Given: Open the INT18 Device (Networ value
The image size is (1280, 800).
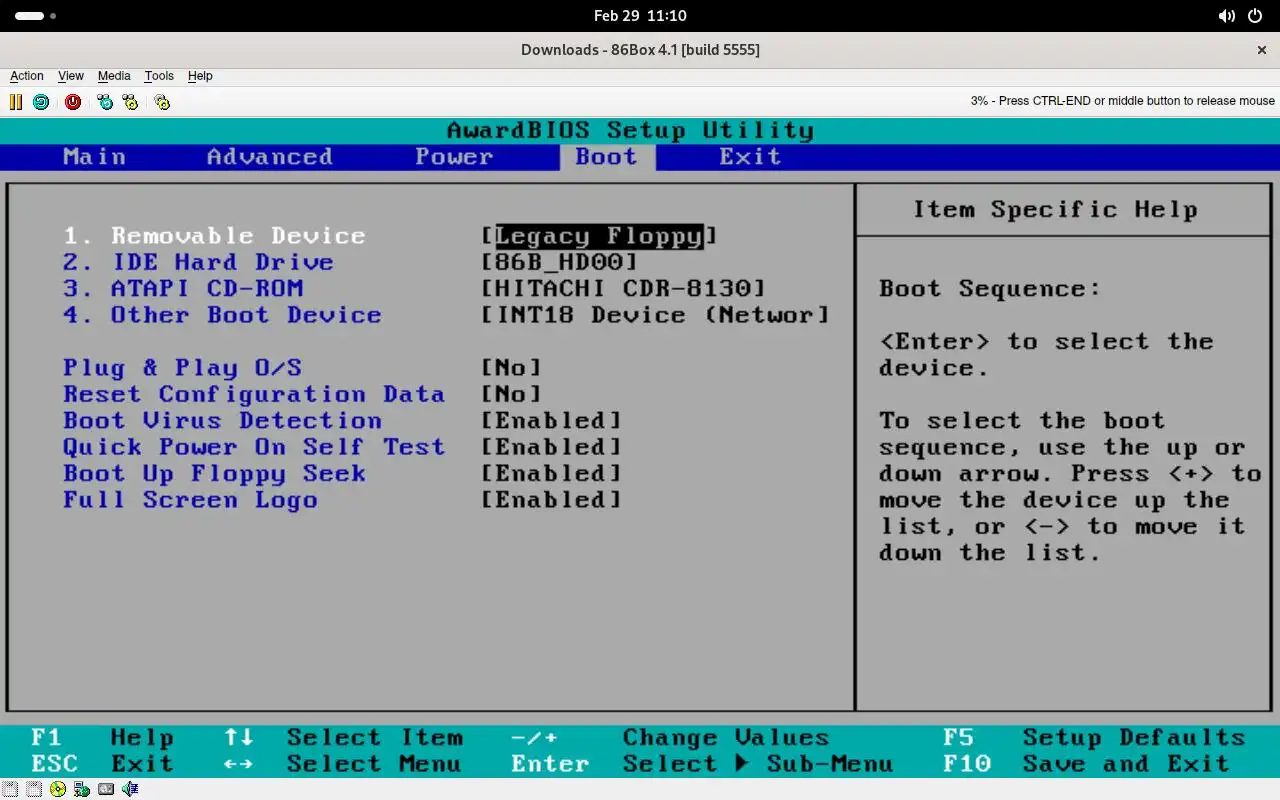Looking at the screenshot, I should click(655, 315).
